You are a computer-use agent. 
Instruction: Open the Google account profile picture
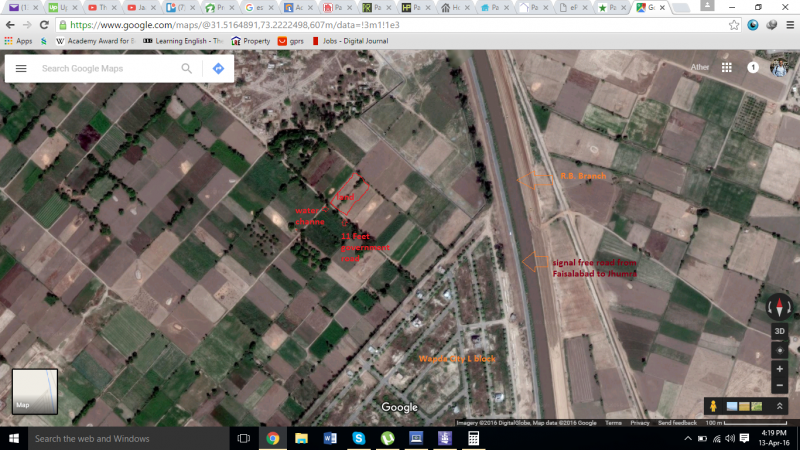pyautogui.click(x=779, y=67)
